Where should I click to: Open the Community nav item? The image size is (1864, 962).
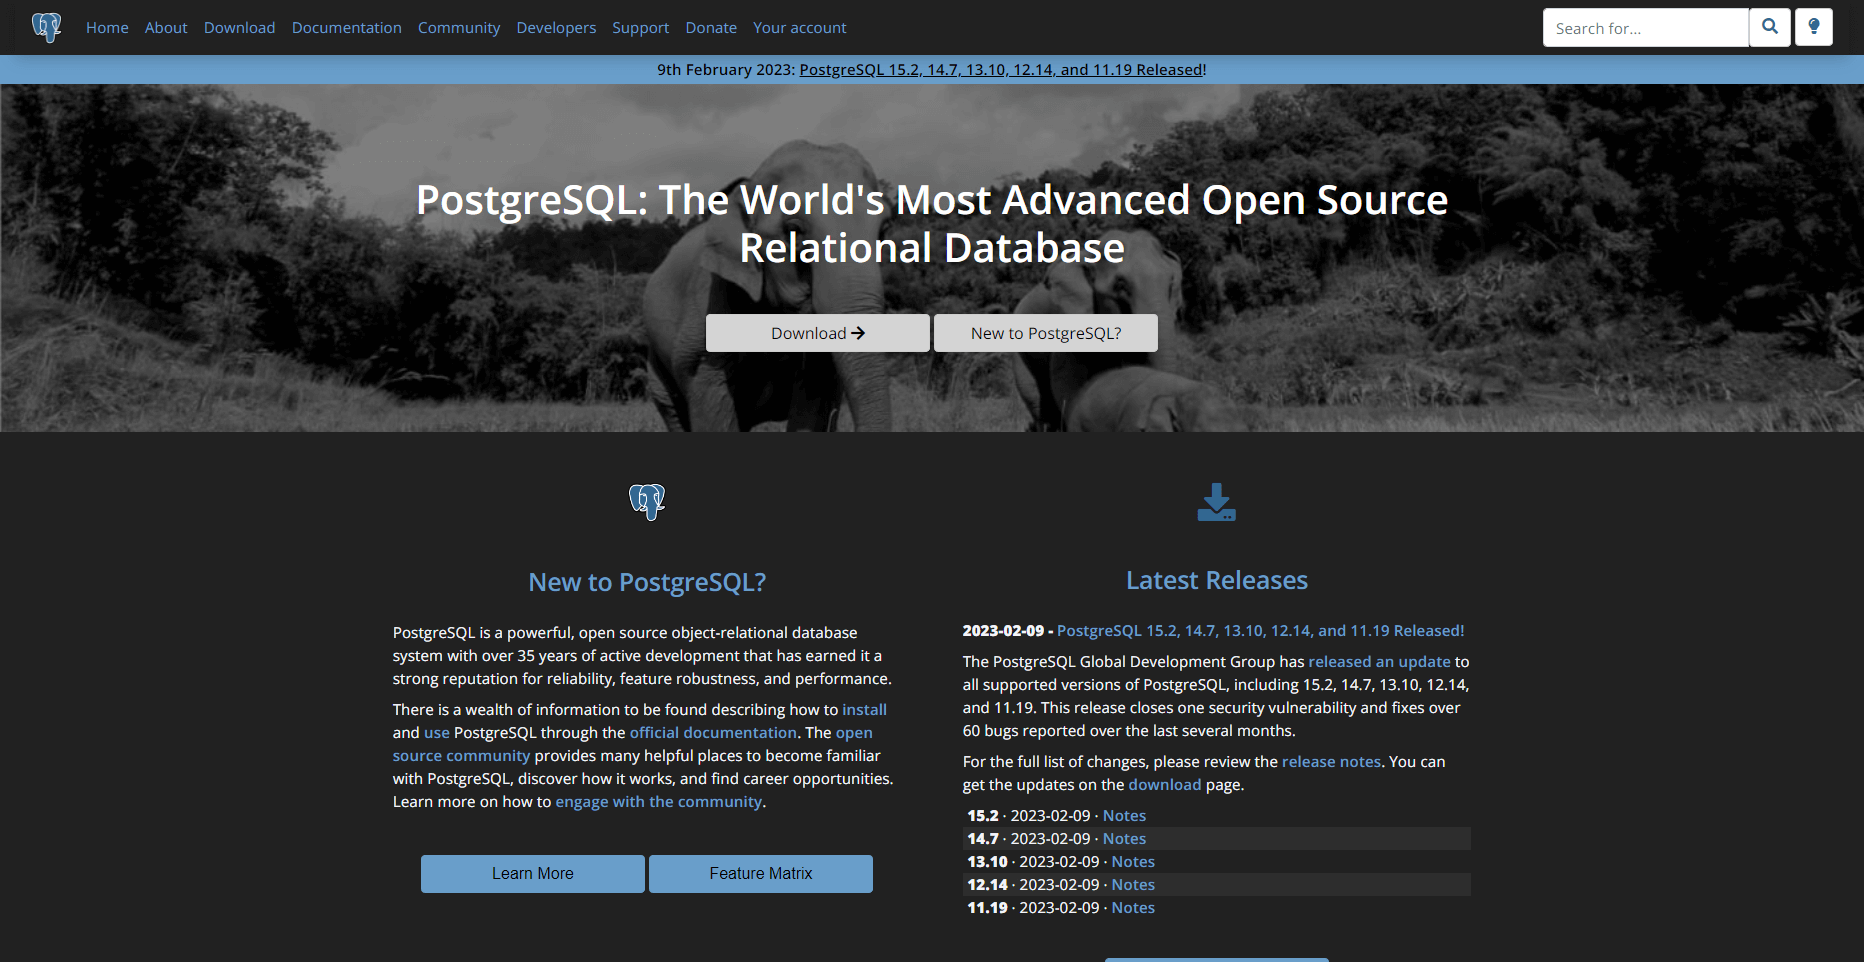click(x=459, y=28)
